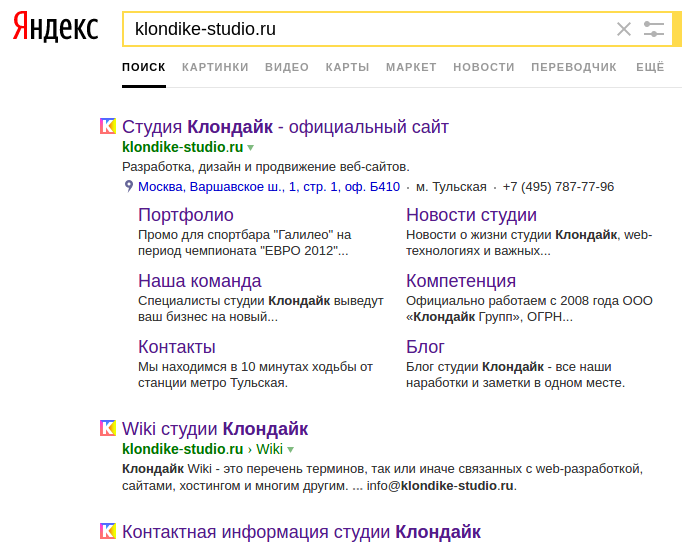The image size is (682, 543).
Task: Open the ЕЩЁ more menu
Action: point(650,67)
